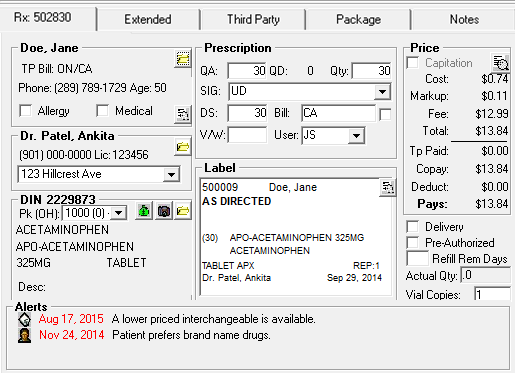The height and width of the screenshot is (373, 515).
Task: Click label options icon in Label box
Action: 387,188
